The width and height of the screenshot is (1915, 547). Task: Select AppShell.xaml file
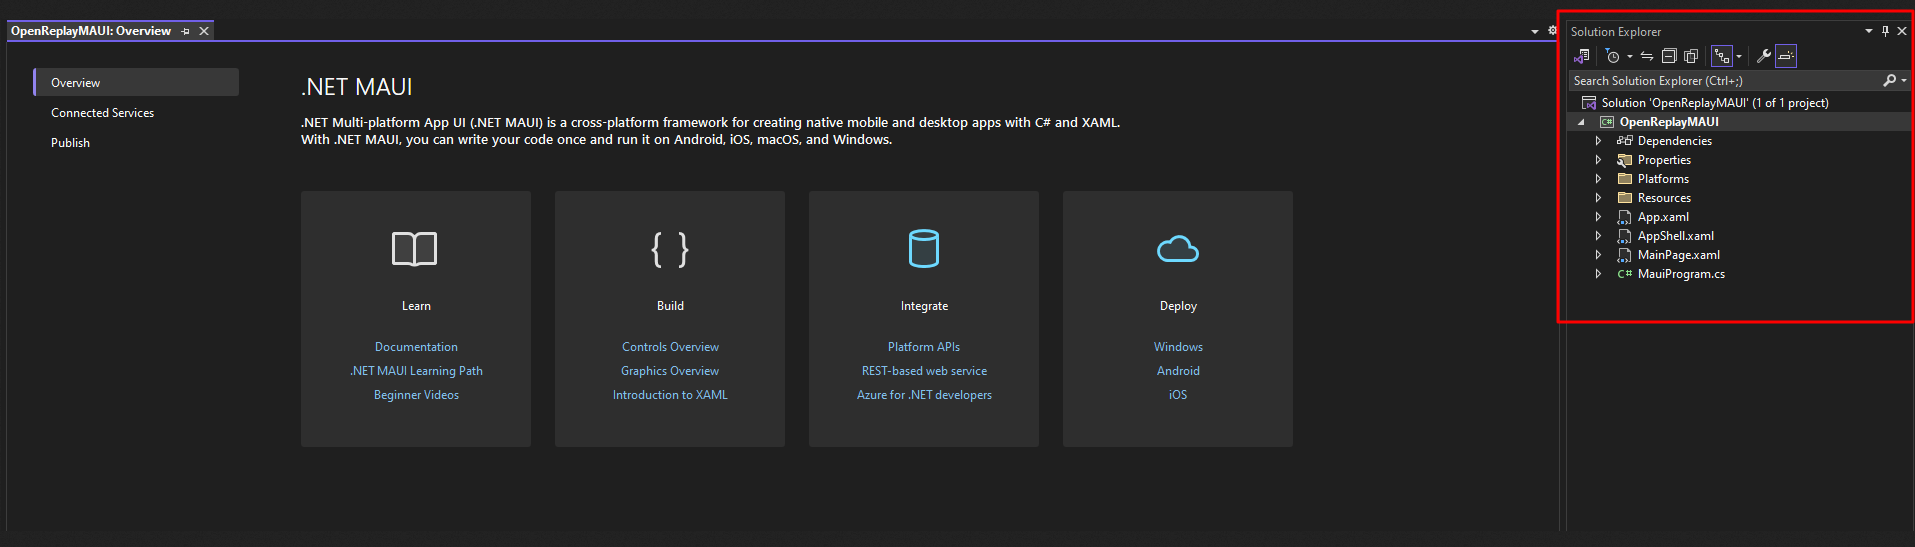click(x=1675, y=236)
